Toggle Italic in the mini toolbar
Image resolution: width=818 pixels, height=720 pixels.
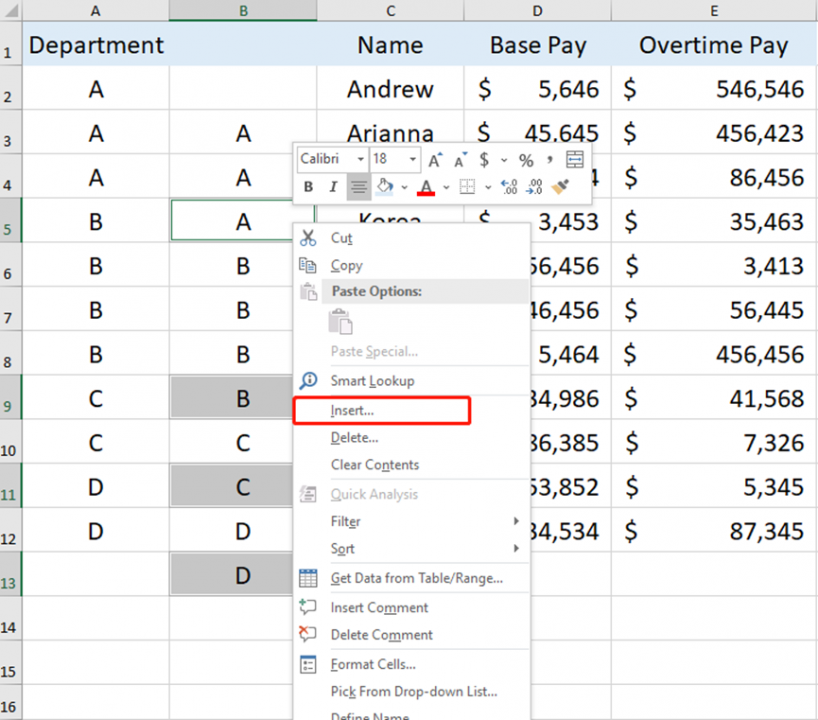coord(333,187)
